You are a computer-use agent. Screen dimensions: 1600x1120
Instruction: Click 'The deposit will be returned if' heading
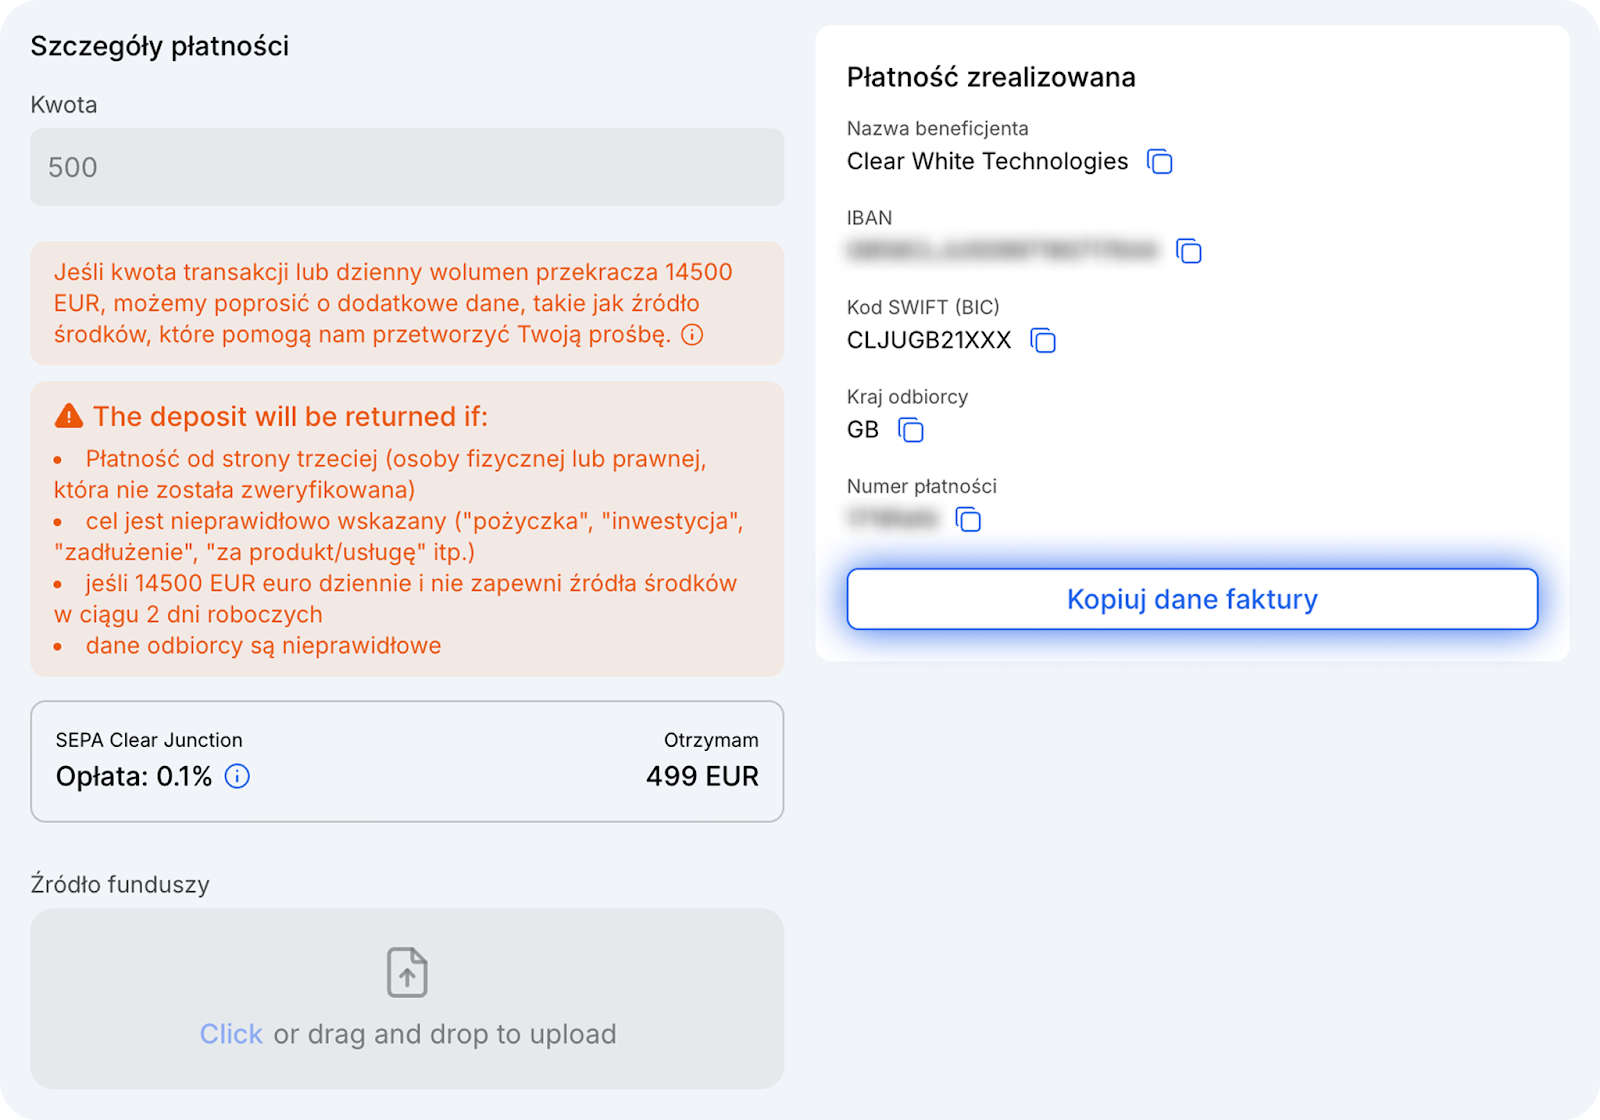pyautogui.click(x=290, y=416)
